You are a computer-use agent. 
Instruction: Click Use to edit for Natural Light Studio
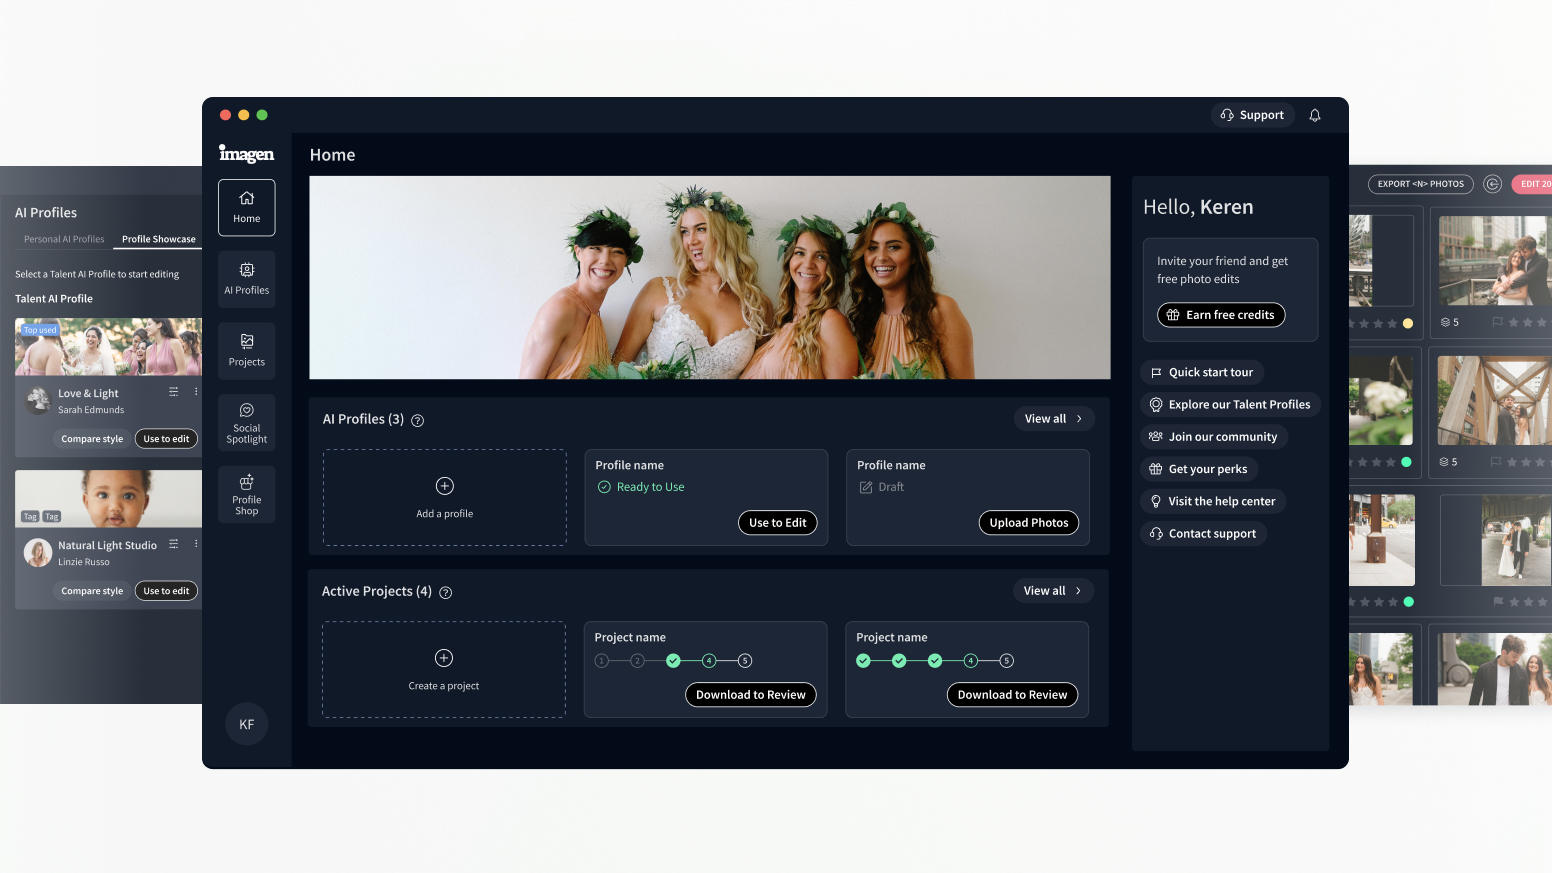[x=166, y=591]
